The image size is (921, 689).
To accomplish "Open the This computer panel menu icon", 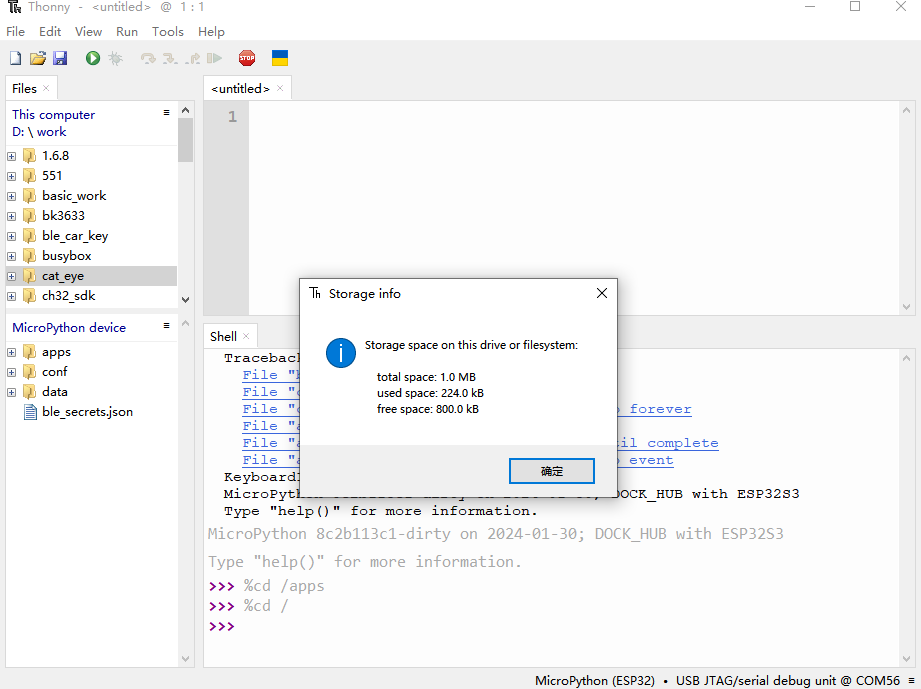I will tap(167, 113).
